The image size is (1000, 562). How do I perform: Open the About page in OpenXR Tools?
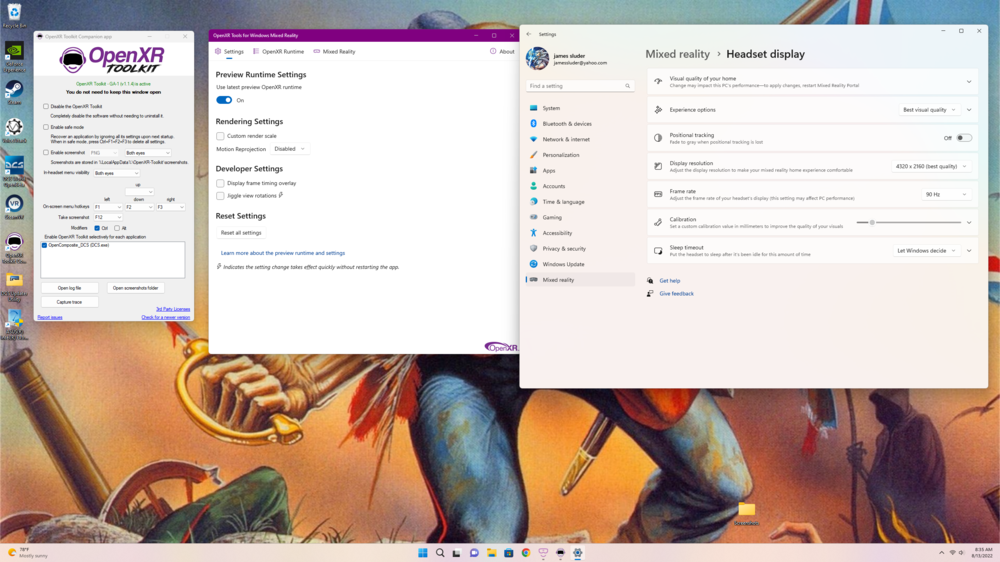click(502, 52)
